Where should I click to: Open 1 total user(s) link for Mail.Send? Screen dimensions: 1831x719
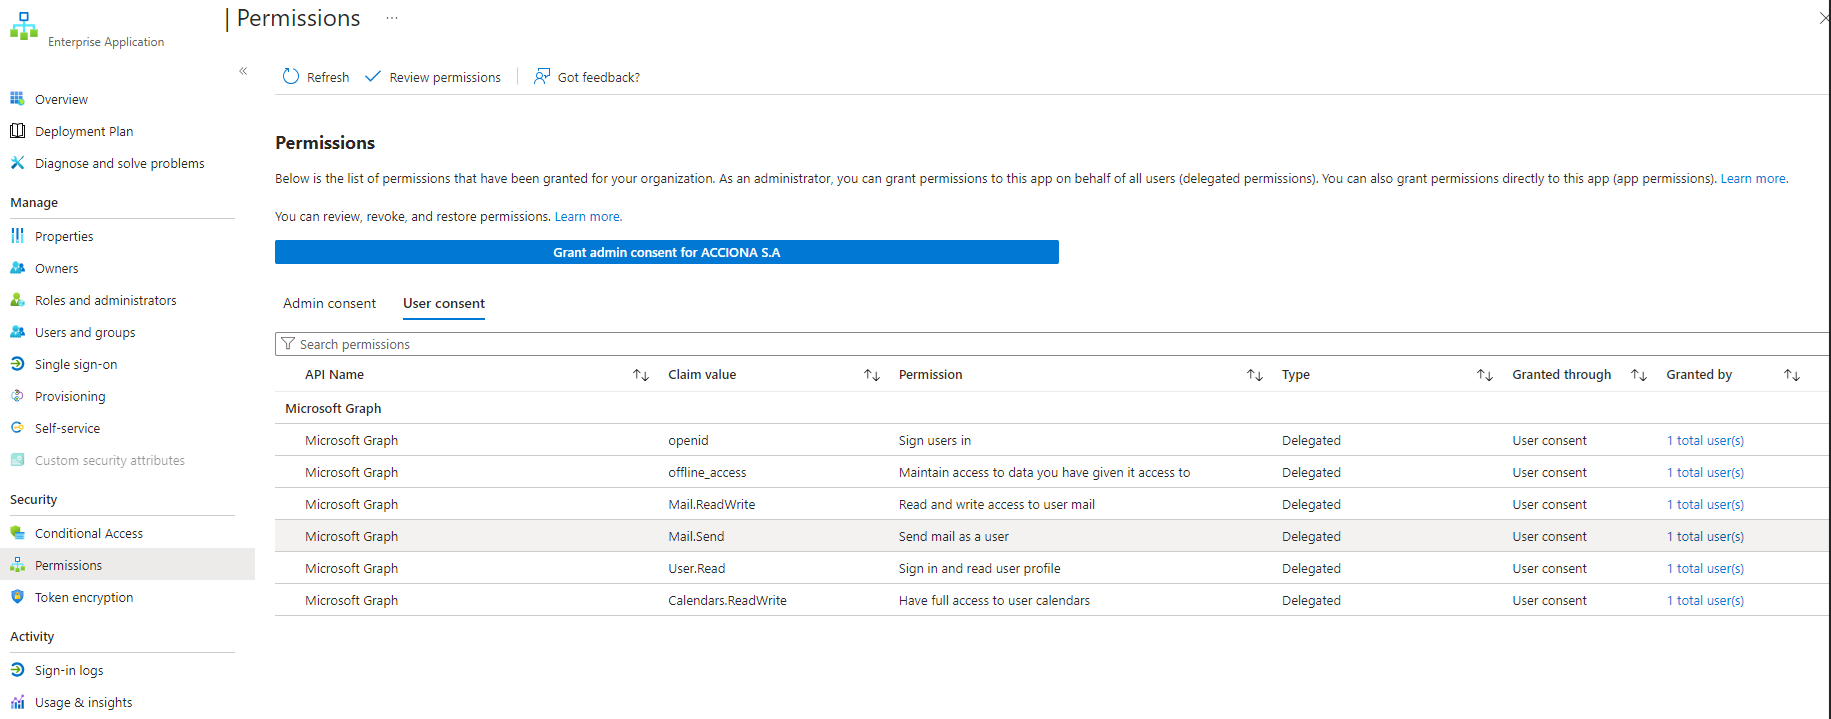coord(1705,537)
